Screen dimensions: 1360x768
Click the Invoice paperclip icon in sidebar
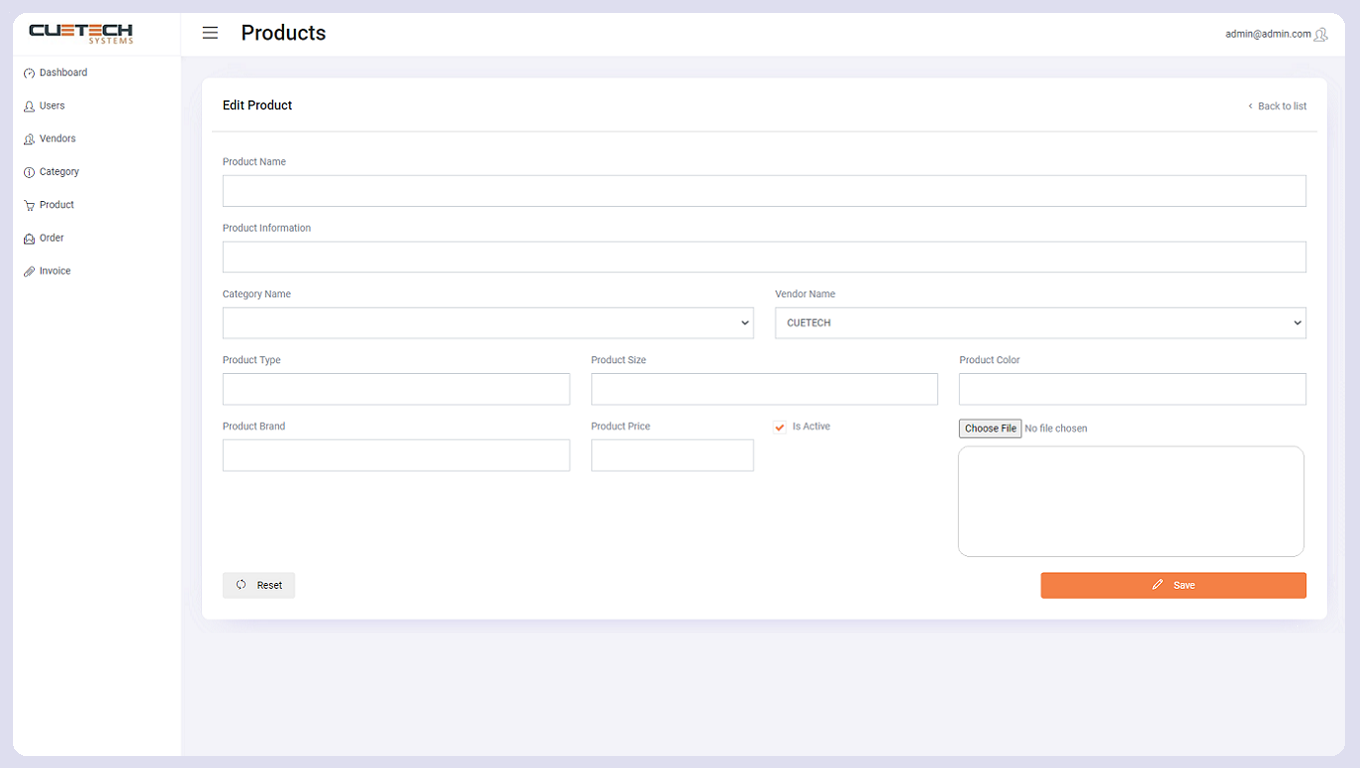29,271
